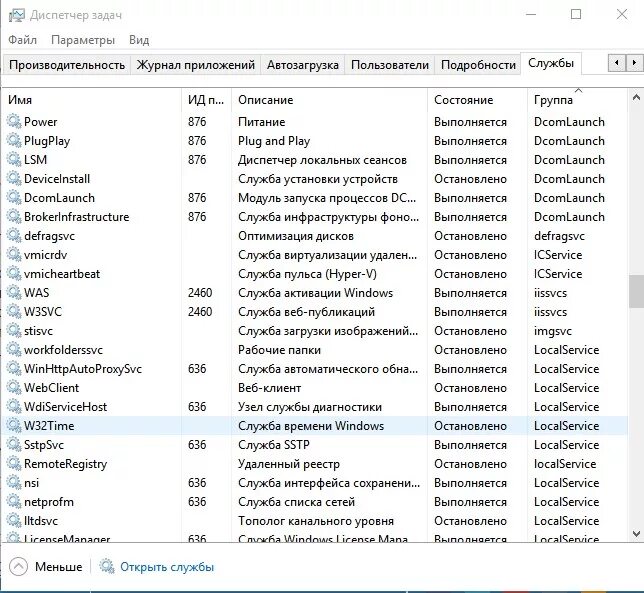Click the Plug and Play description
Image resolution: width=644 pixels, height=593 pixels.
point(274,141)
